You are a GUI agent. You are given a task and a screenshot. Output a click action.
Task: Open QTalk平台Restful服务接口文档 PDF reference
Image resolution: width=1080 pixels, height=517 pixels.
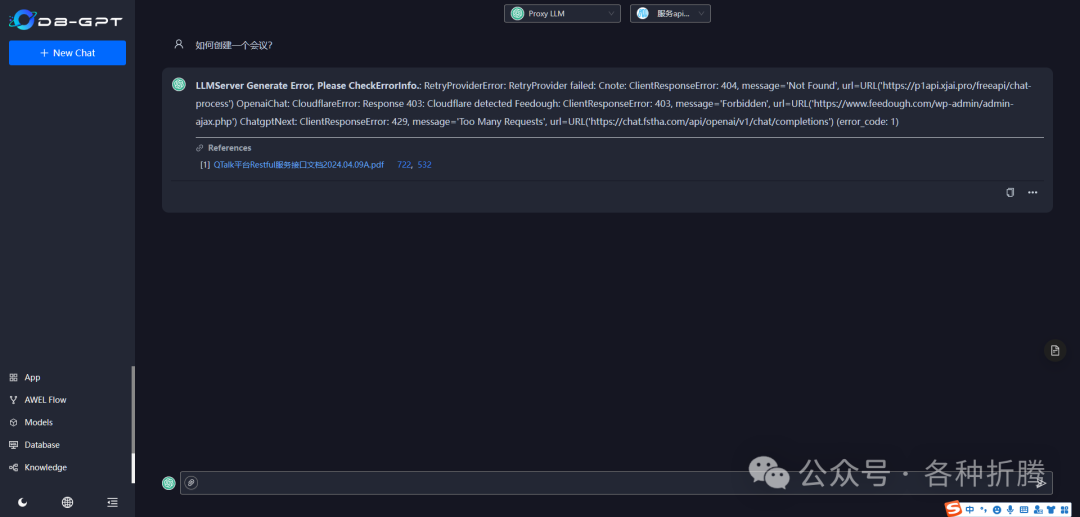tap(298, 165)
